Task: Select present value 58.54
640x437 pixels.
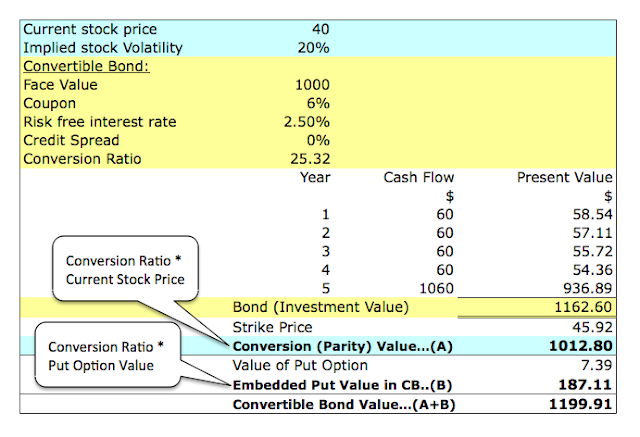Action: 592,215
